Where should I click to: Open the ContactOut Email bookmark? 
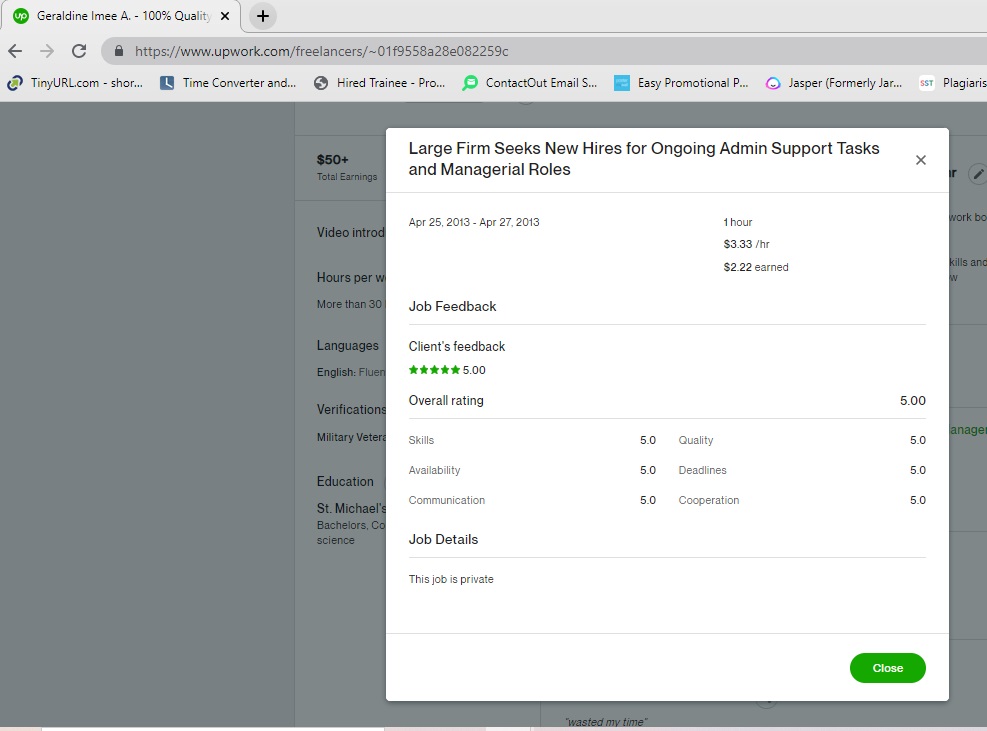click(x=530, y=82)
